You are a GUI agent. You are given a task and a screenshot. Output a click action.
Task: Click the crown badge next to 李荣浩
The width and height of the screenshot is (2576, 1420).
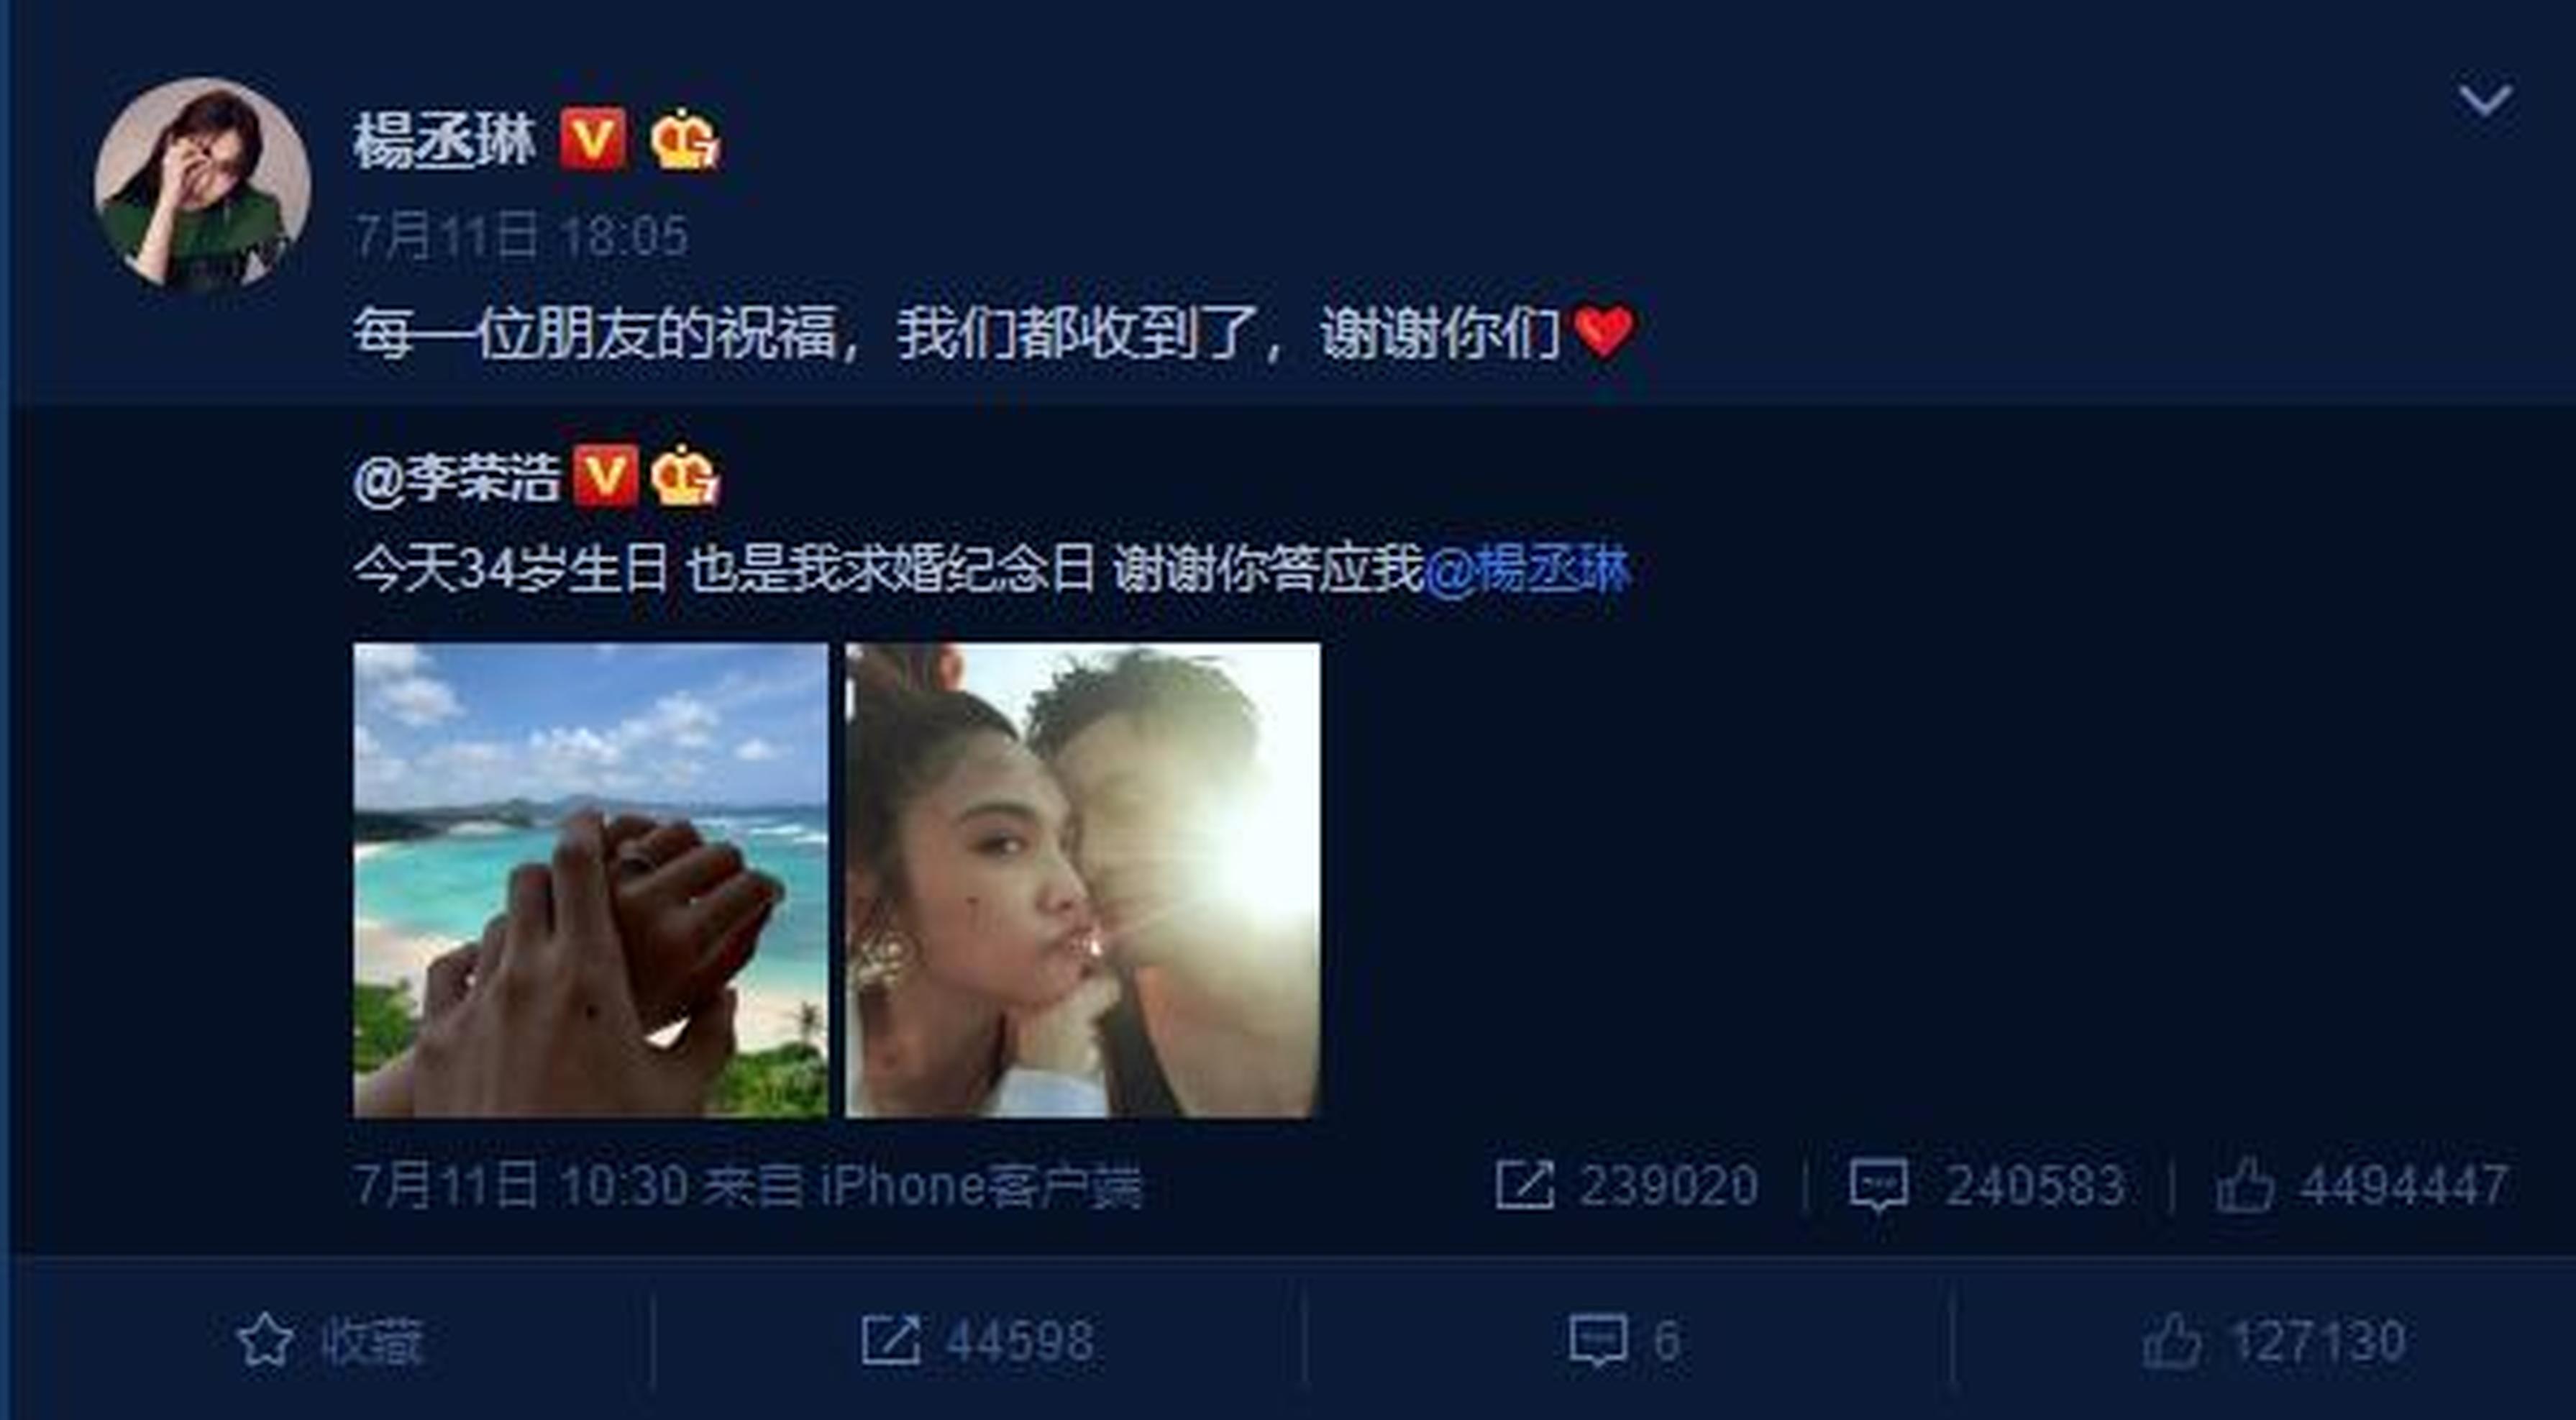685,476
